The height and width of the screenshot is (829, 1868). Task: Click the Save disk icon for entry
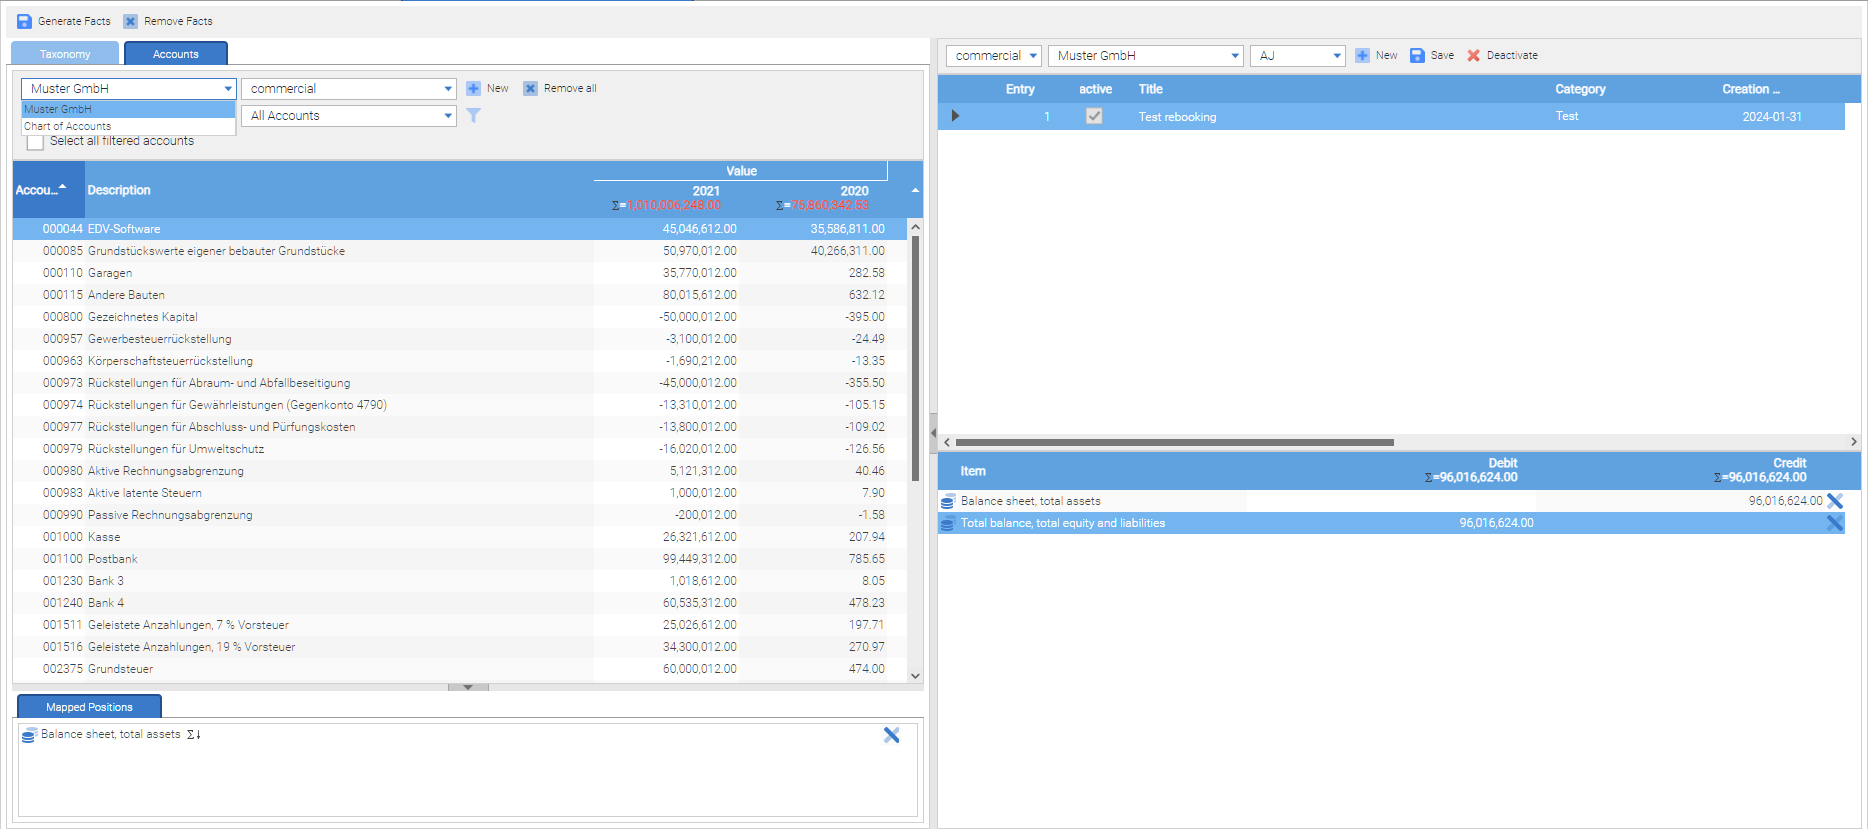tap(1417, 56)
